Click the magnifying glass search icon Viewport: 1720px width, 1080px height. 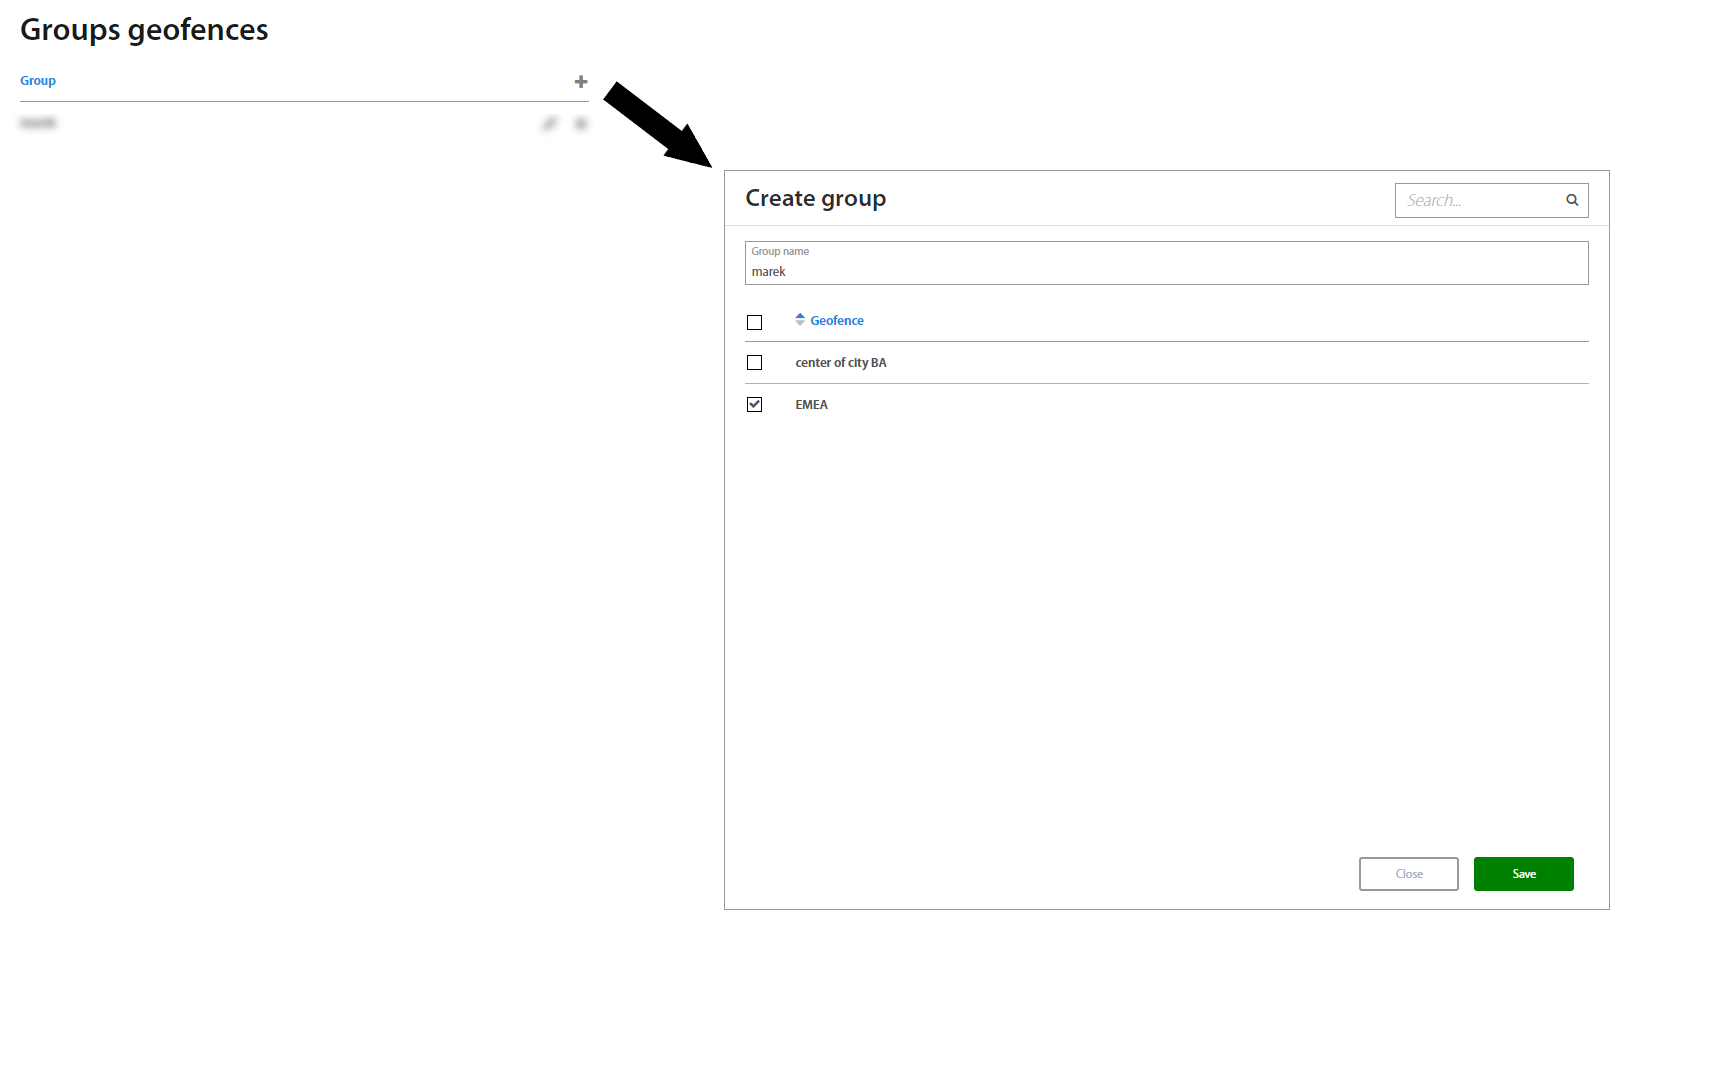coord(1572,200)
